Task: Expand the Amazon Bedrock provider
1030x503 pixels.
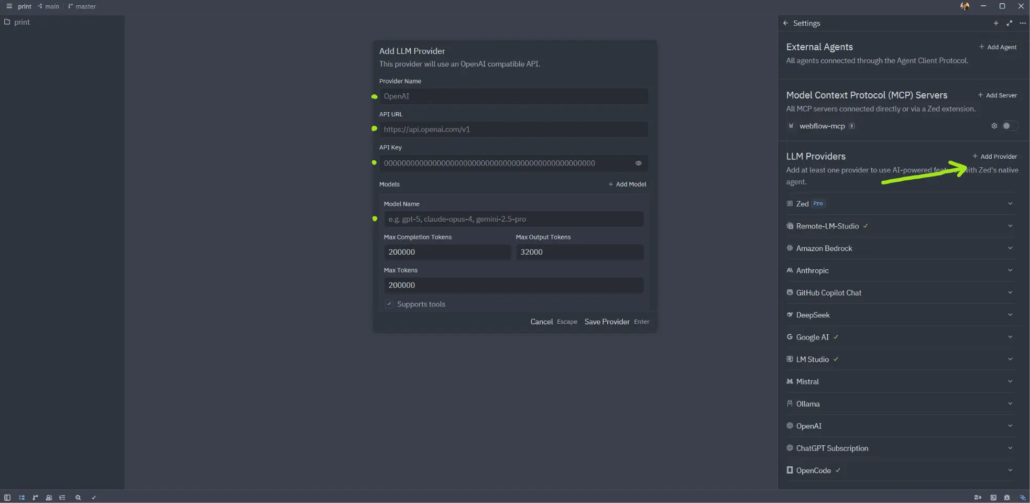Action: point(1010,248)
